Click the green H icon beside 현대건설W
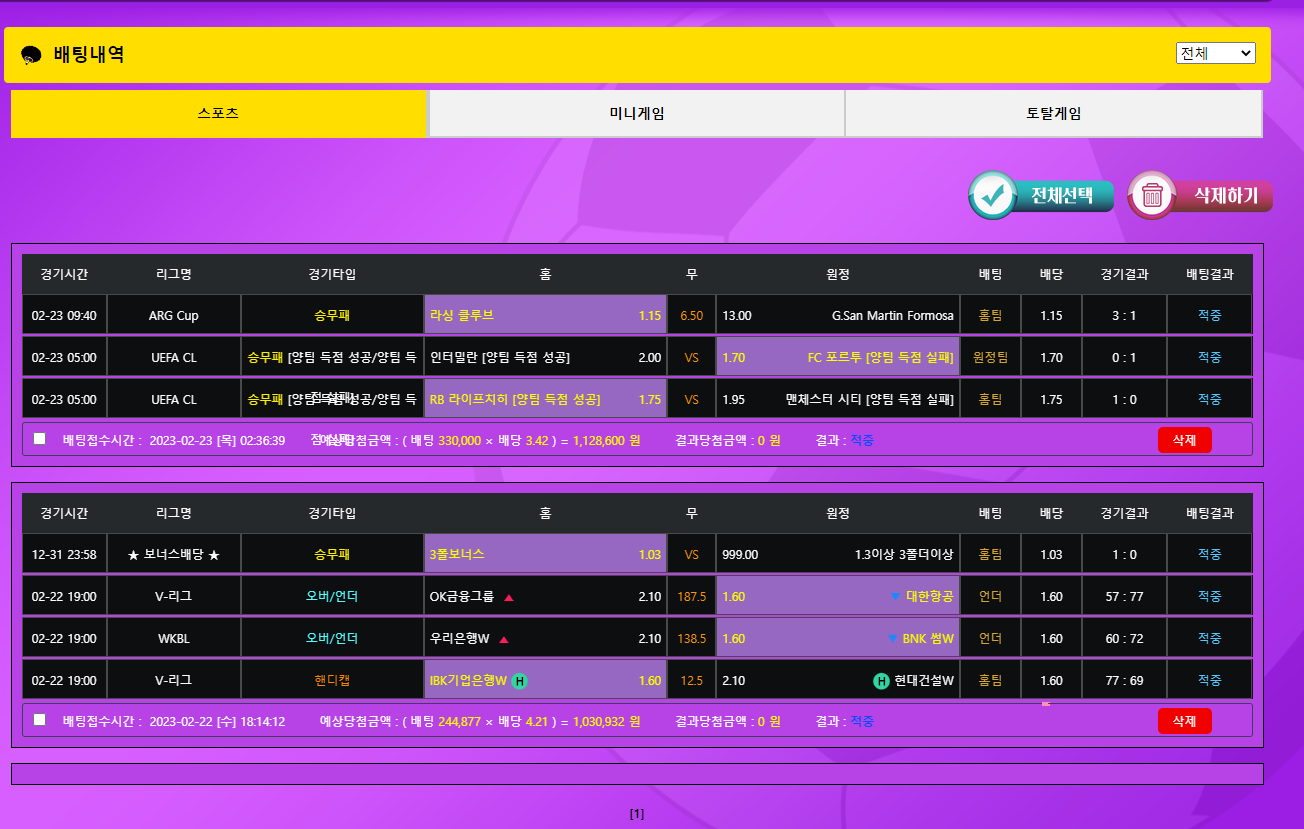Viewport: 1304px width, 829px height. (x=881, y=681)
